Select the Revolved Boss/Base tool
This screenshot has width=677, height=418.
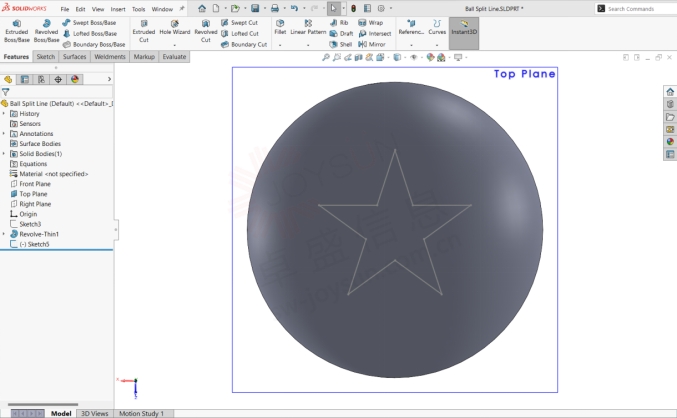click(46, 31)
